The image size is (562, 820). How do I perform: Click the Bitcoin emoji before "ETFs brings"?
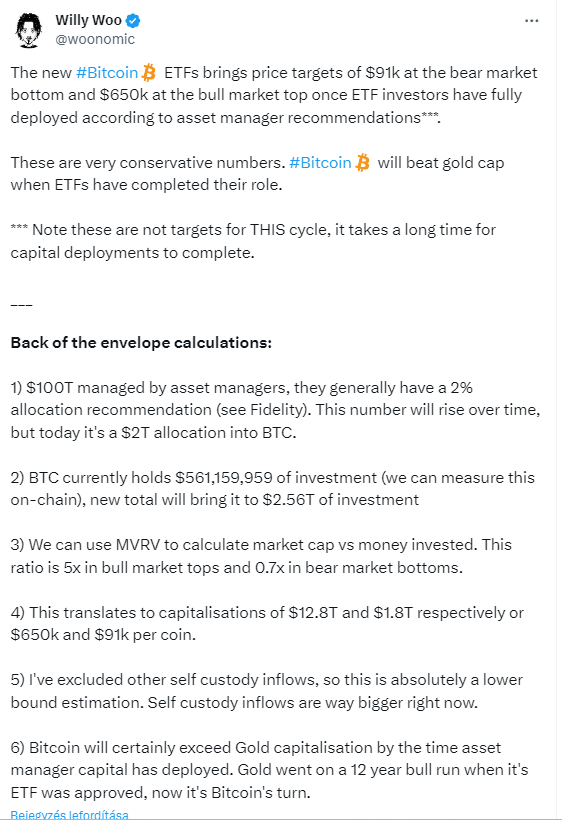click(149, 73)
